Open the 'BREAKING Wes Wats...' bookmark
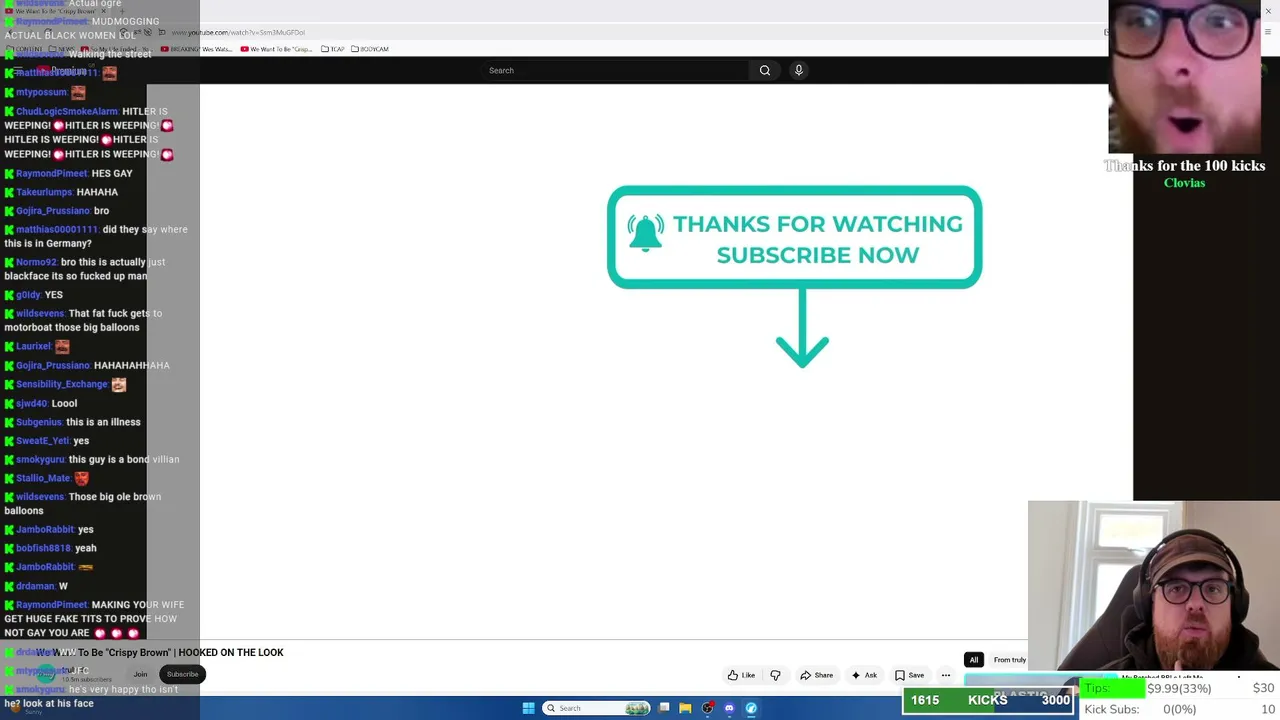The image size is (1280, 720). click(196, 49)
